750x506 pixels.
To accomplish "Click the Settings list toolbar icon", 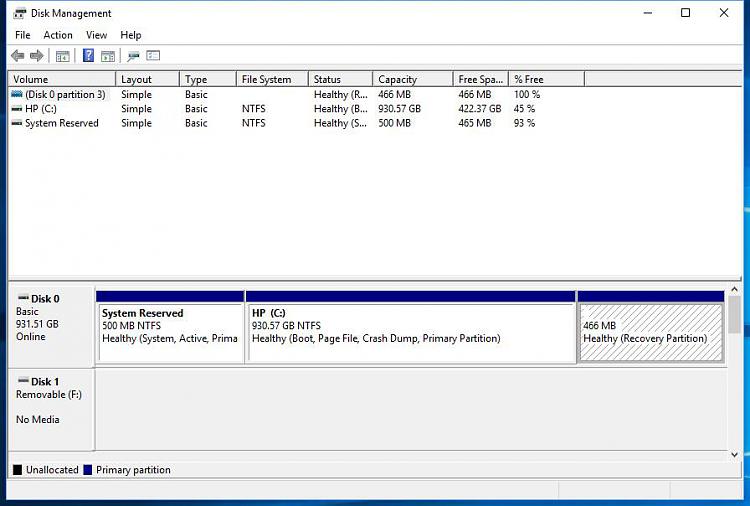I will coord(153,56).
